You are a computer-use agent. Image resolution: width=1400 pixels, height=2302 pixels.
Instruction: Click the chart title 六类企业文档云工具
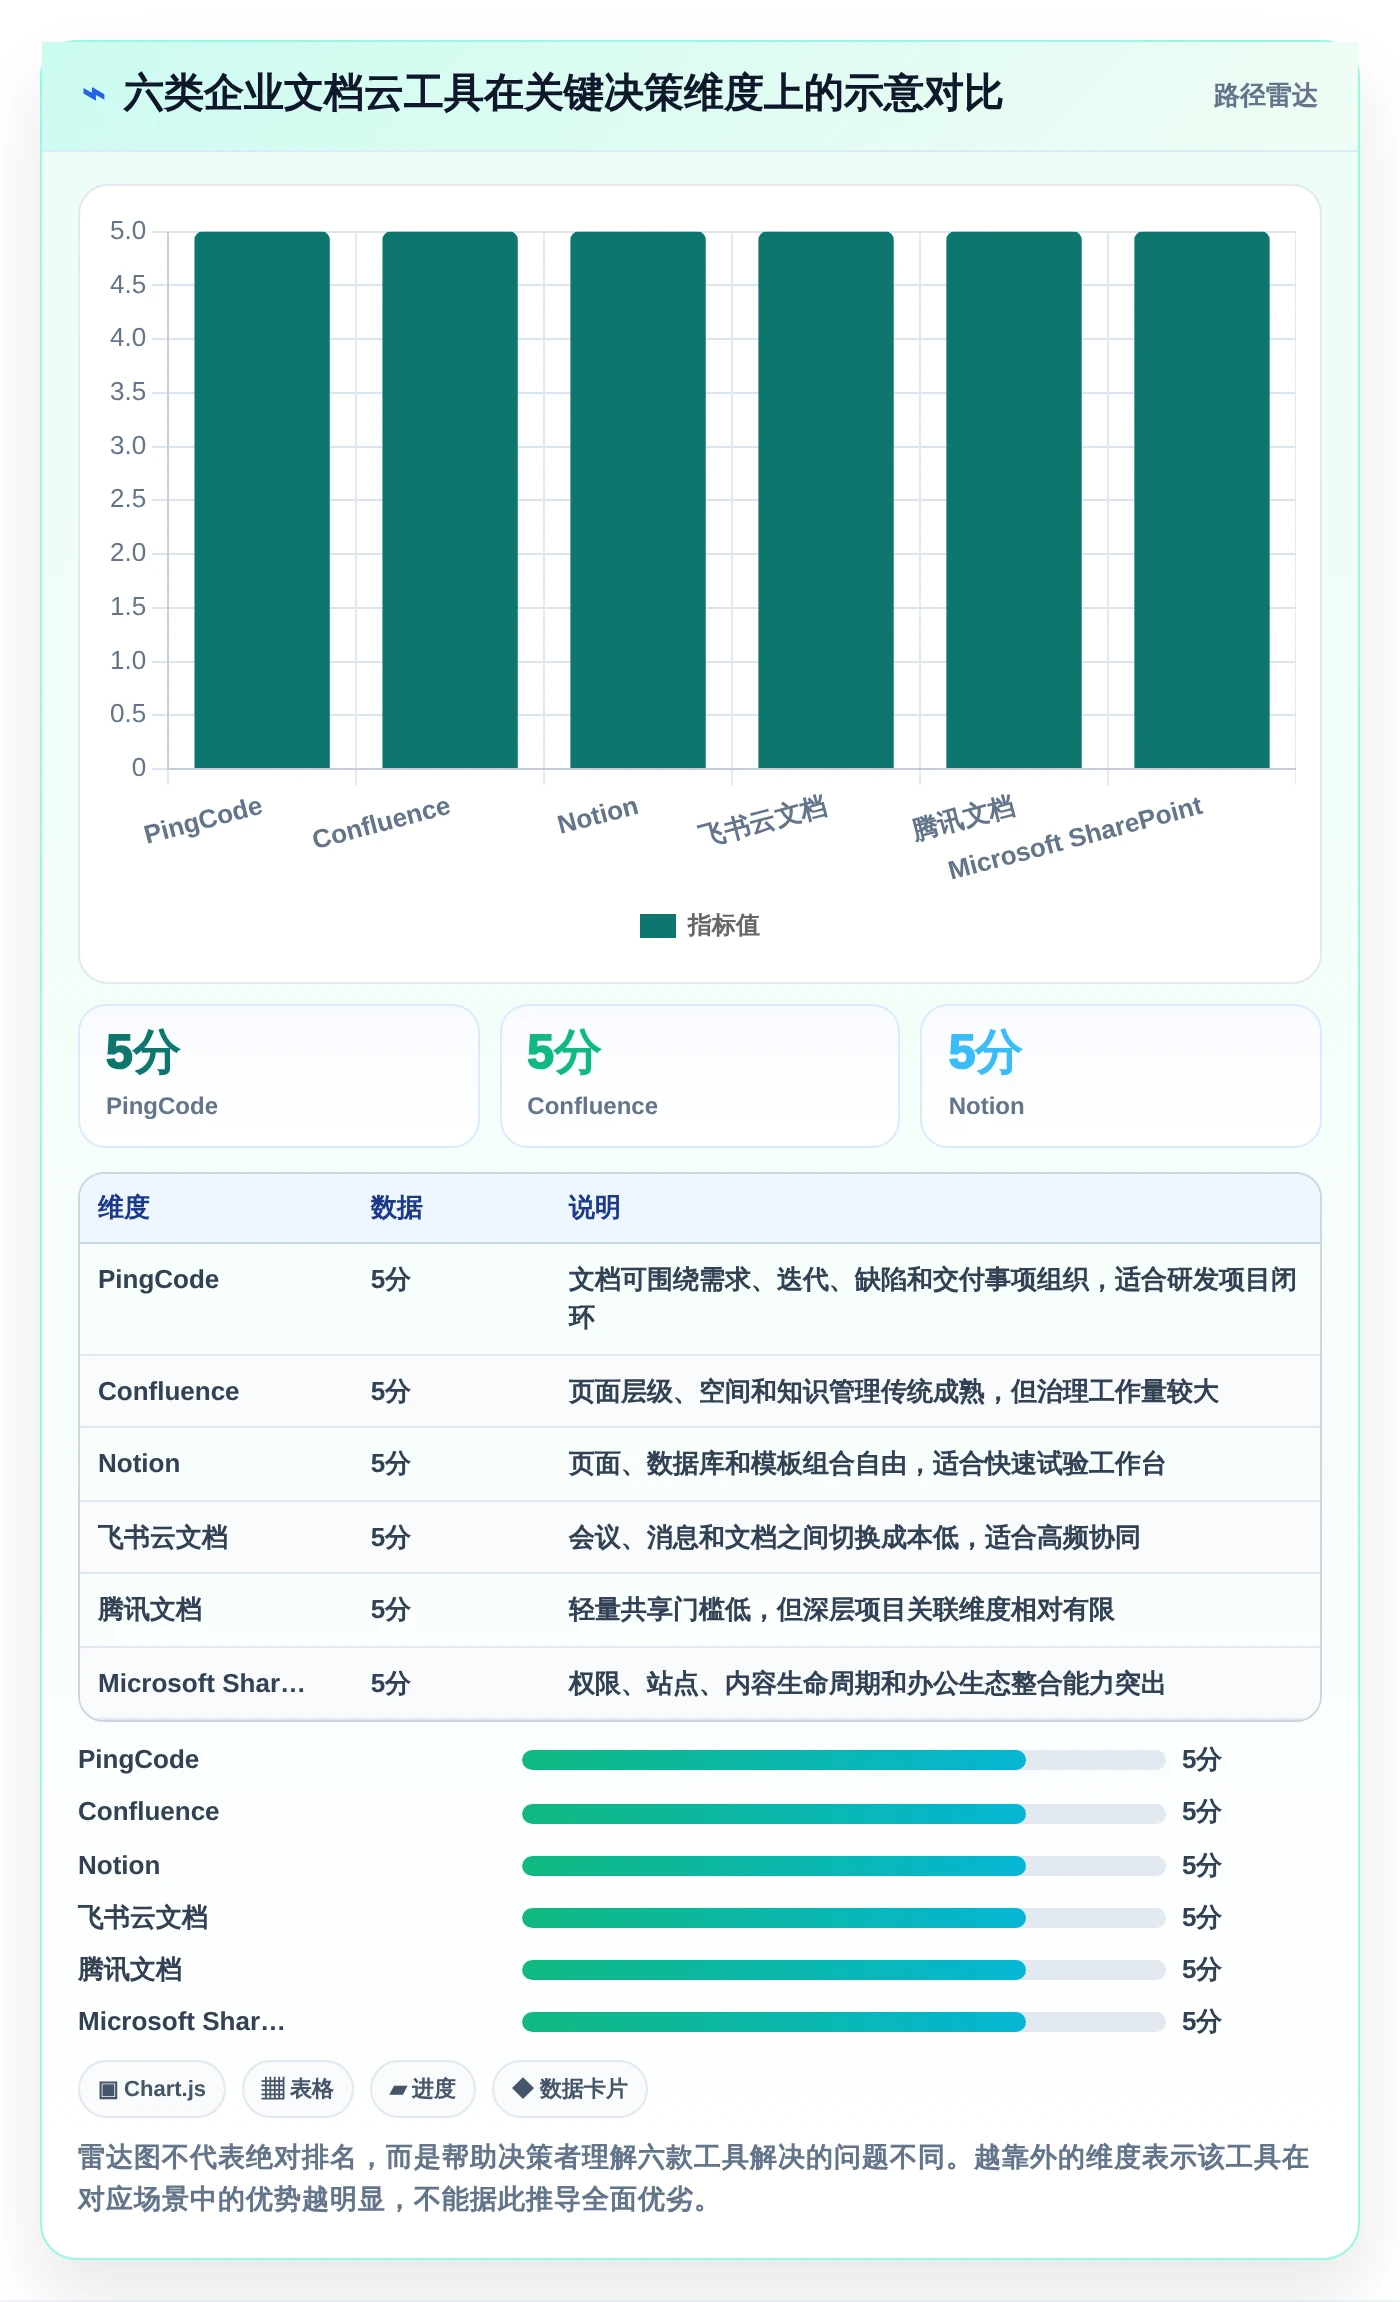click(562, 94)
